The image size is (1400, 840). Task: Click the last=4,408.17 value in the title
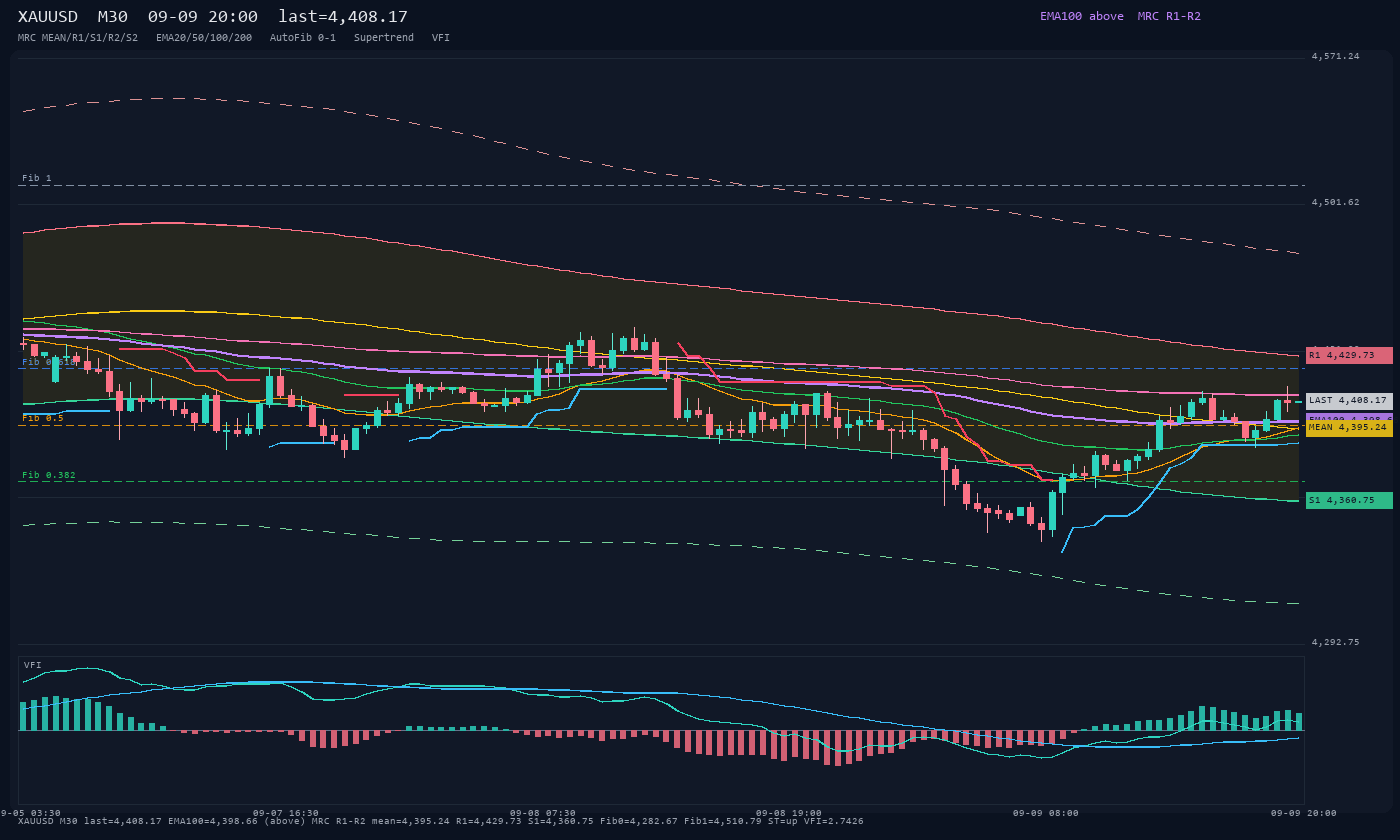343,17
